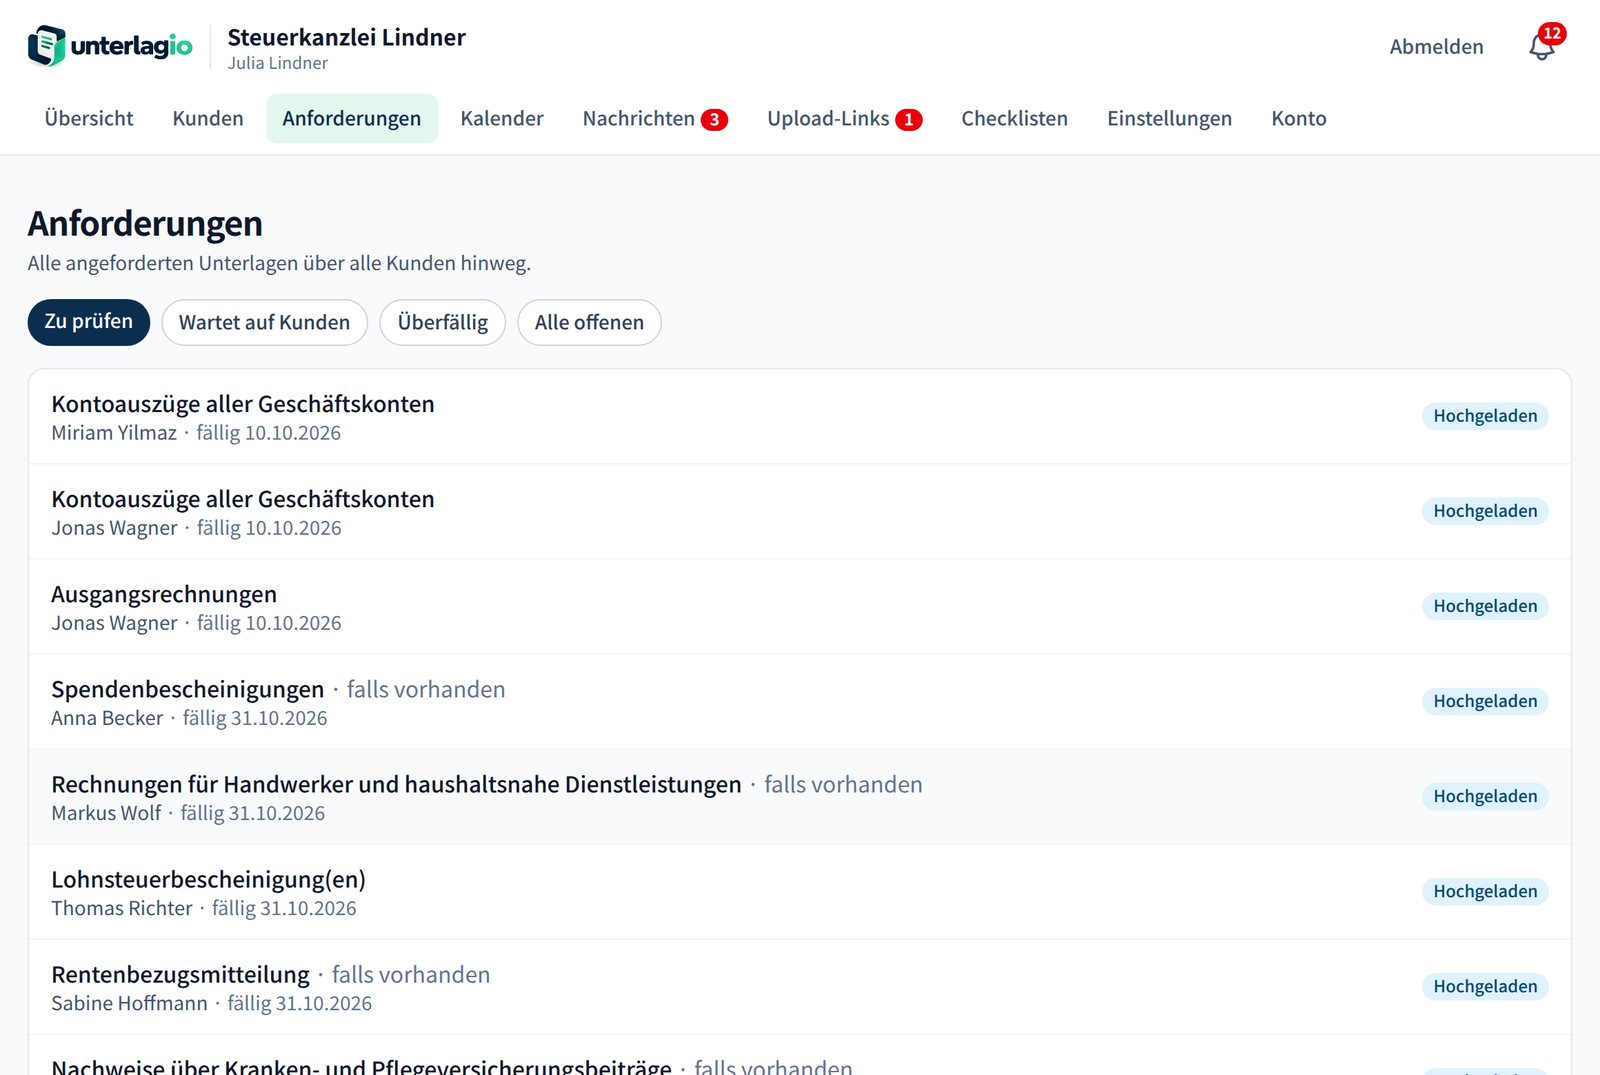This screenshot has width=1600, height=1075.
Task: Open Miriam Yilmaz's Kontoauszüge request
Action: [800, 417]
